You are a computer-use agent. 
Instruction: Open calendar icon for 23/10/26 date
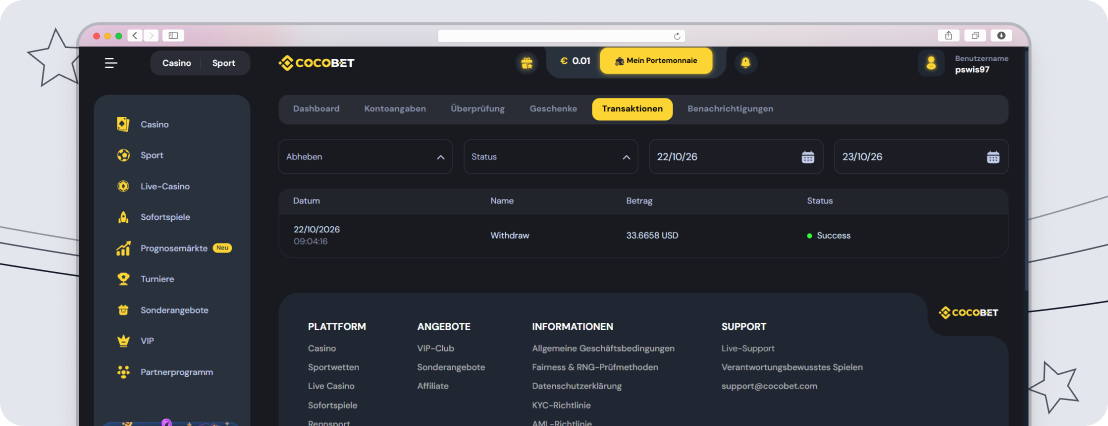(x=993, y=157)
